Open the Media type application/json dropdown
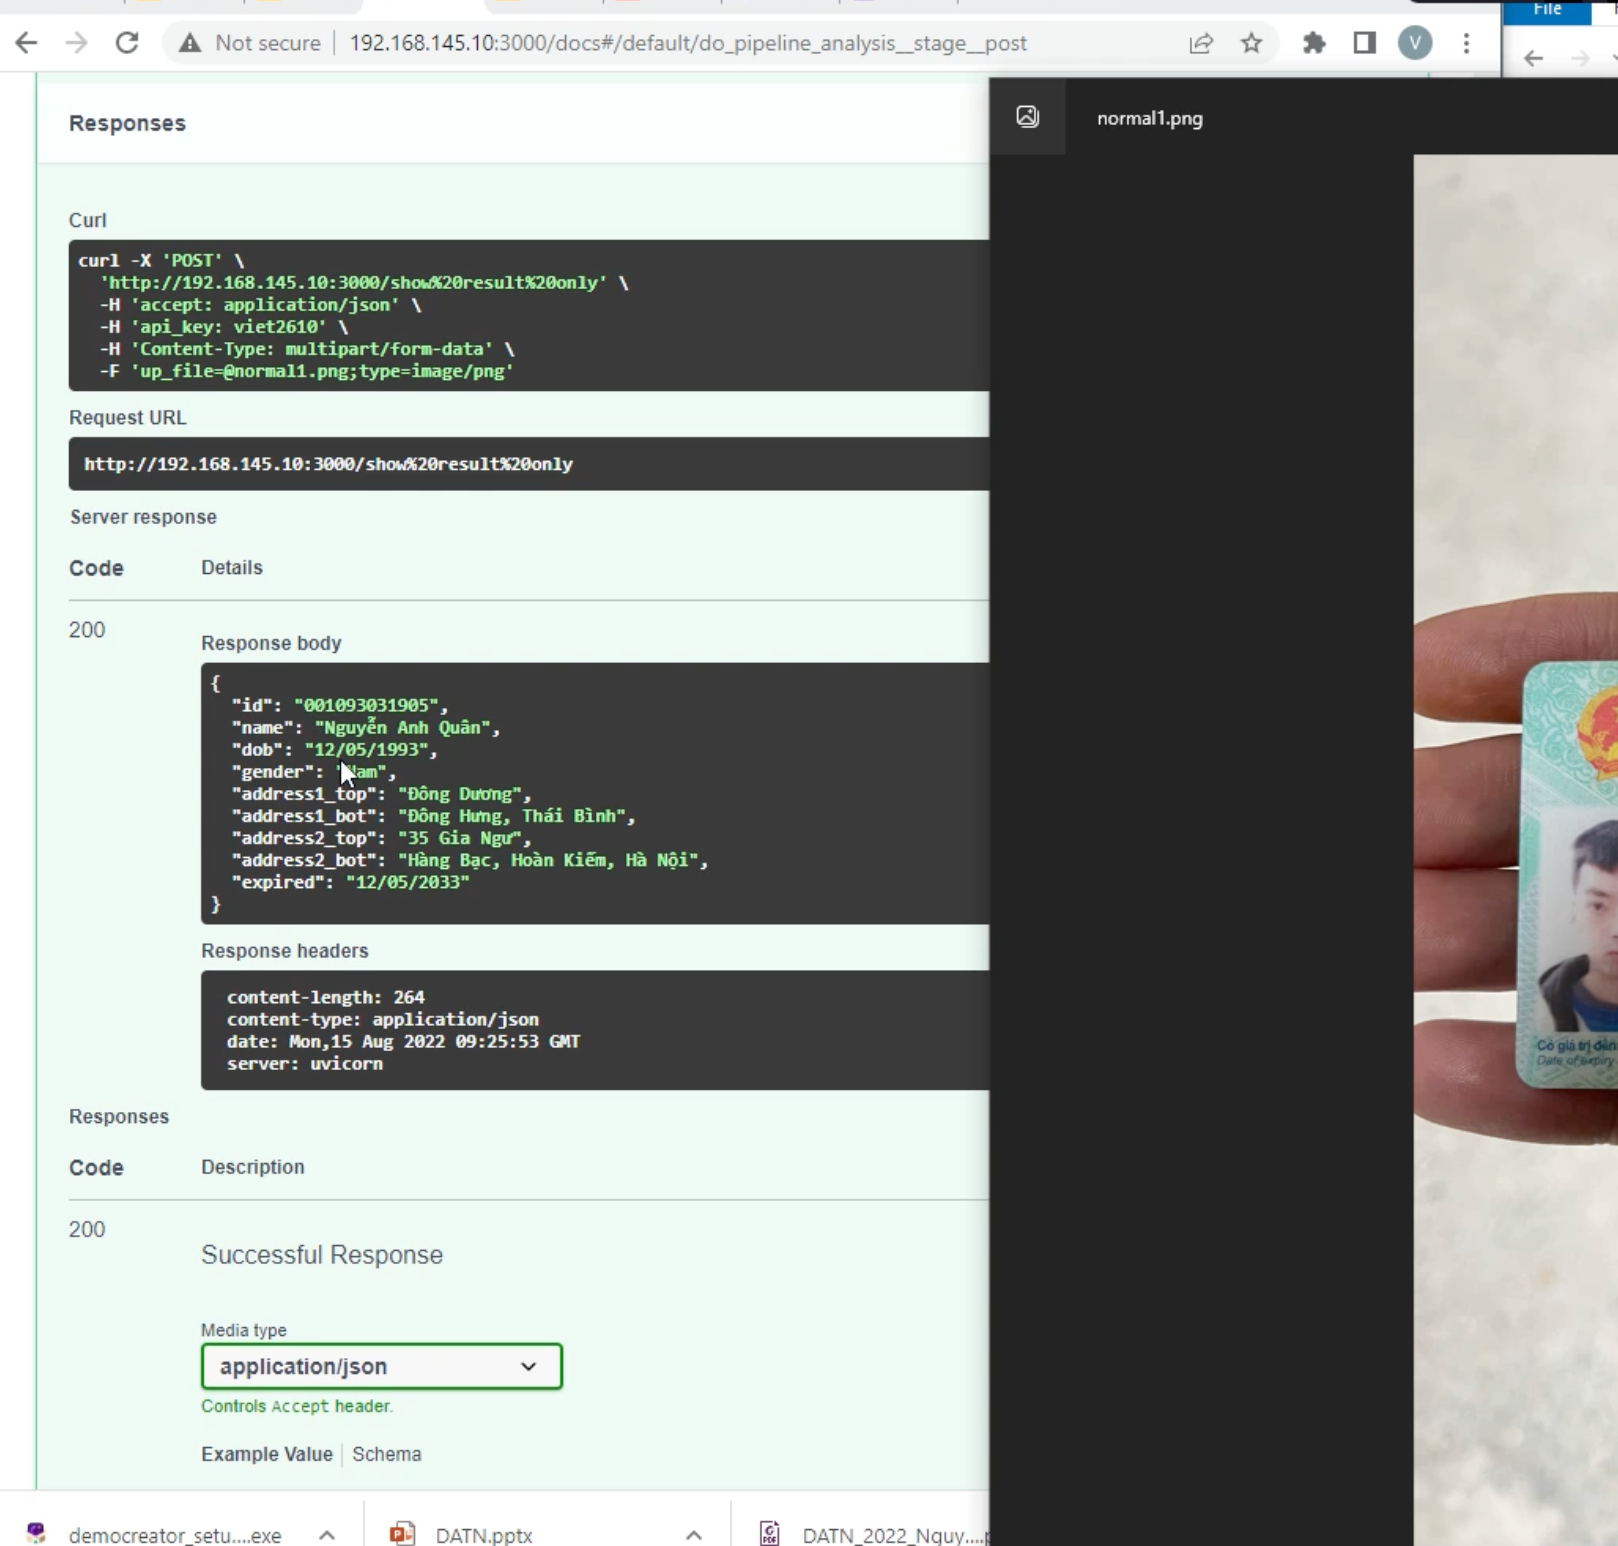 382,1366
